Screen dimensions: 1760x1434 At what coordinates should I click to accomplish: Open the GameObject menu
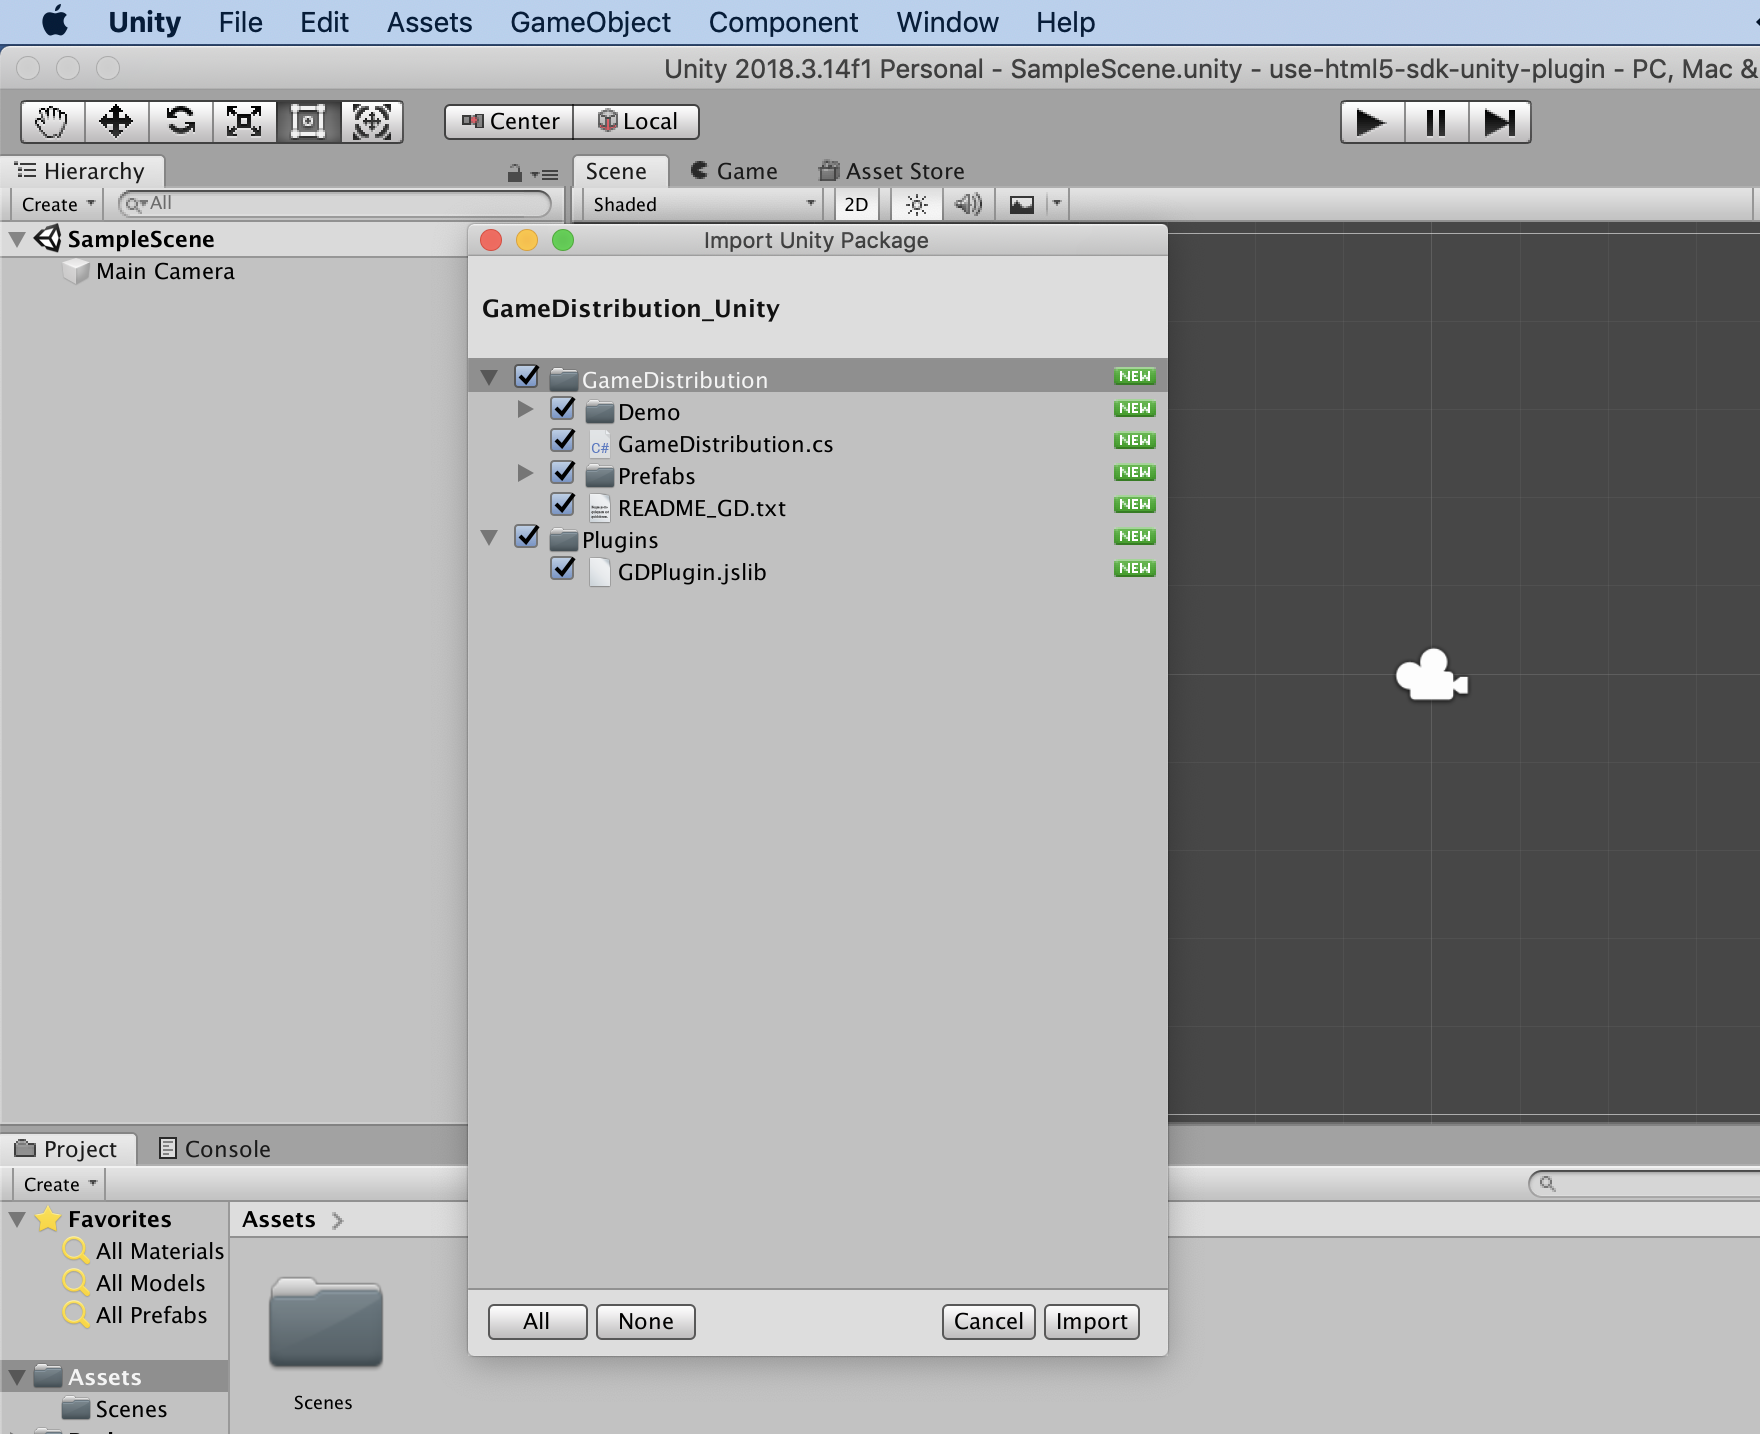click(x=590, y=22)
